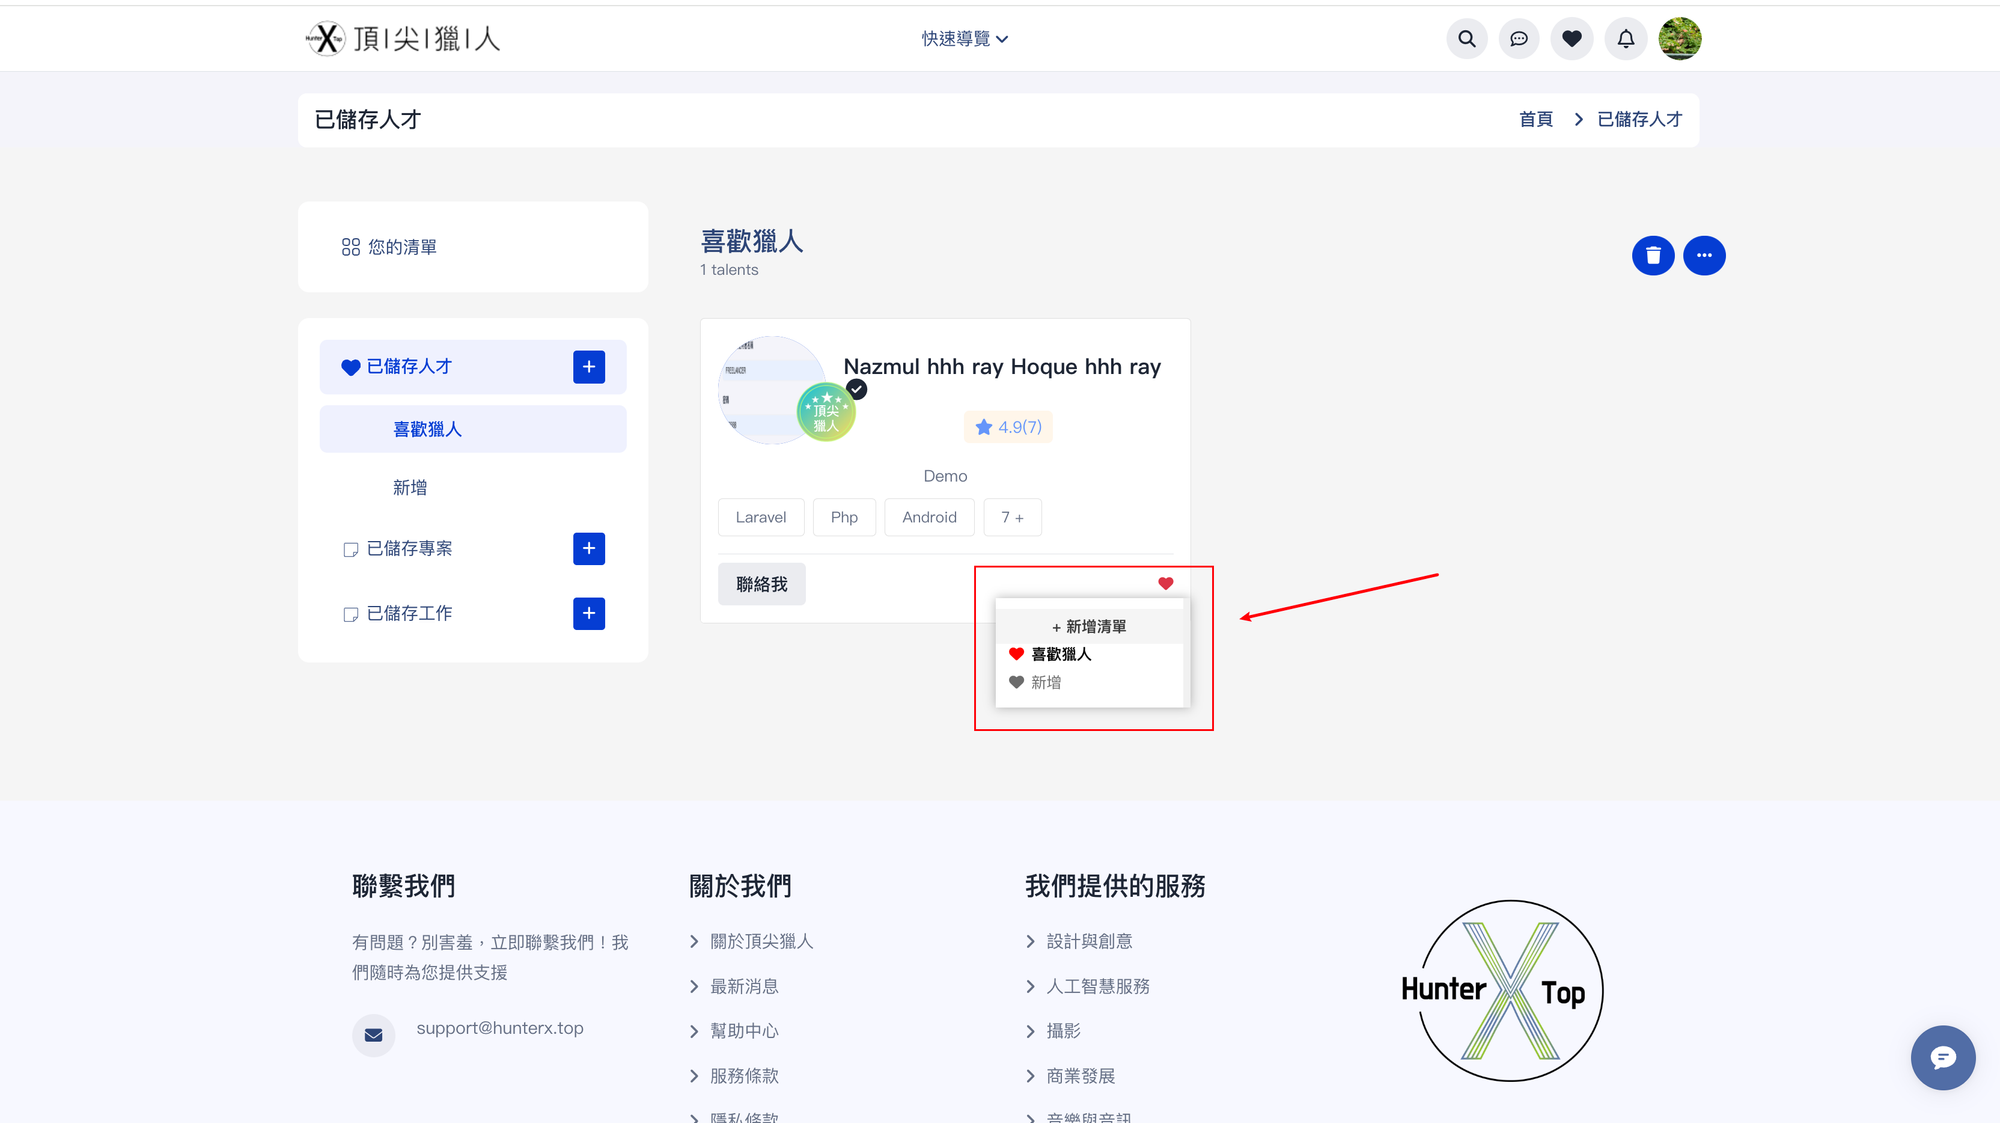The width and height of the screenshot is (2000, 1123).
Task: Toggle 喜歡獵人 heart in popup list
Action: 1016,654
